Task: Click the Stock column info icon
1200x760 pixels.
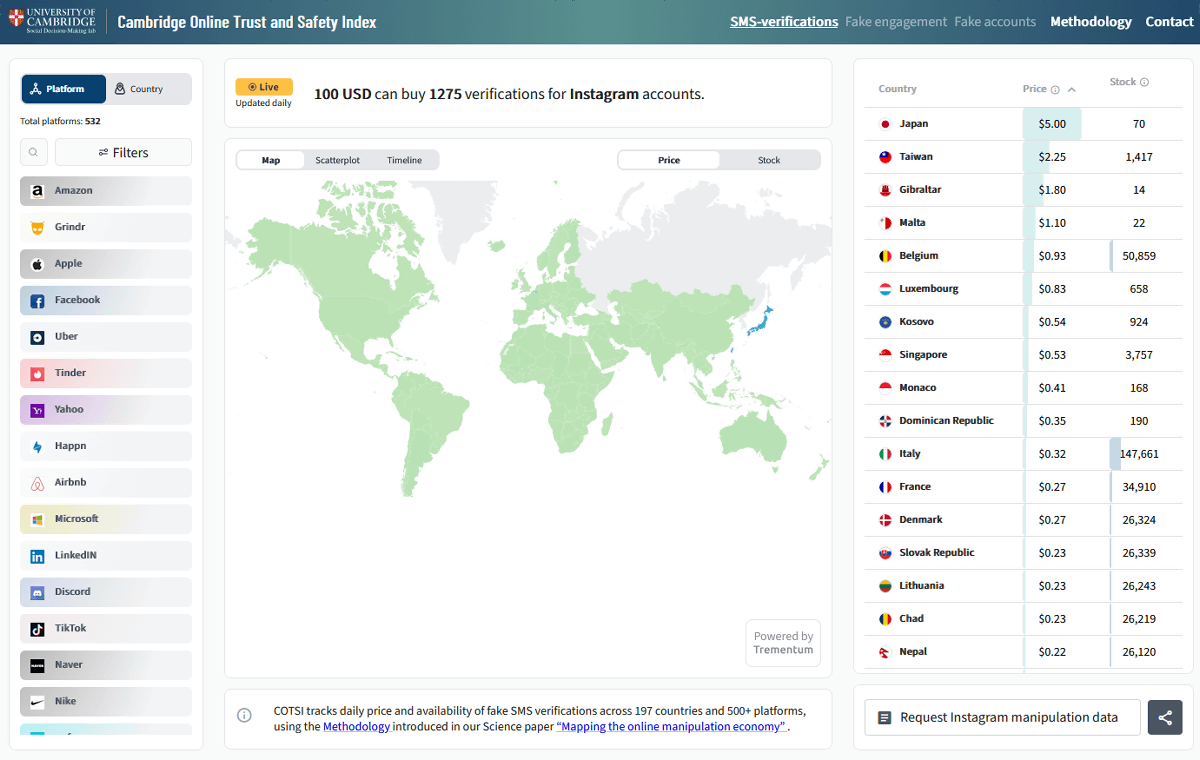Action: (x=1144, y=82)
